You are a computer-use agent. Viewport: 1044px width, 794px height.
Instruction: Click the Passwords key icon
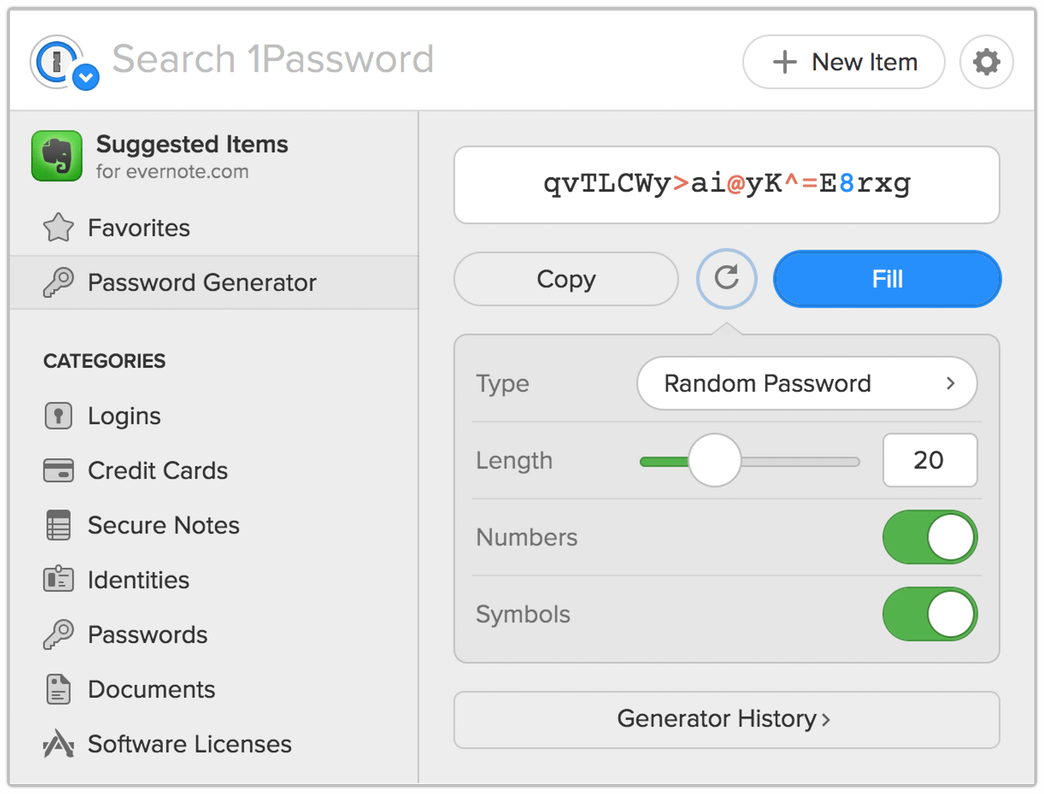[x=57, y=634]
